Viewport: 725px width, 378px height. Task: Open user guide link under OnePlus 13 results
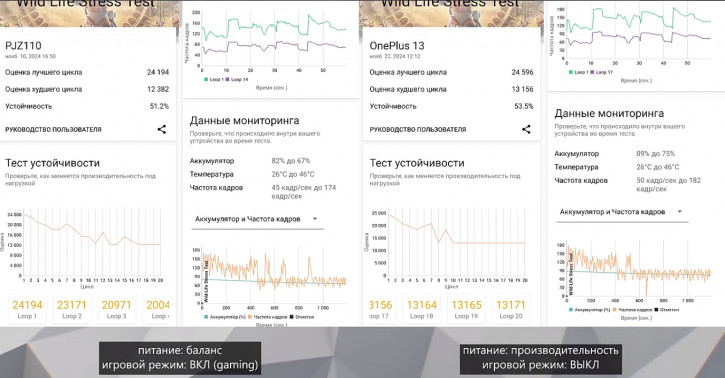click(418, 130)
